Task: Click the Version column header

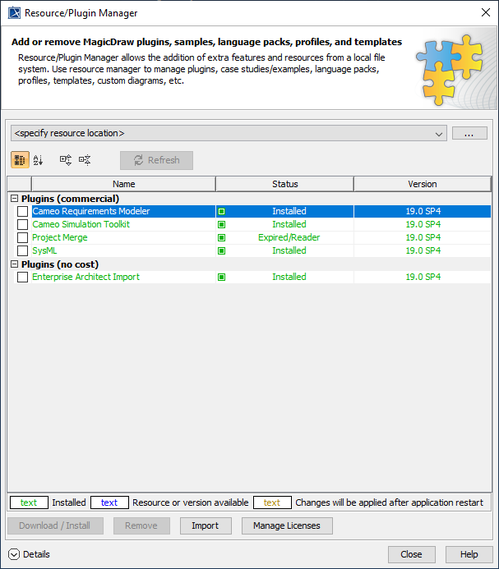Action: pyautogui.click(x=422, y=184)
